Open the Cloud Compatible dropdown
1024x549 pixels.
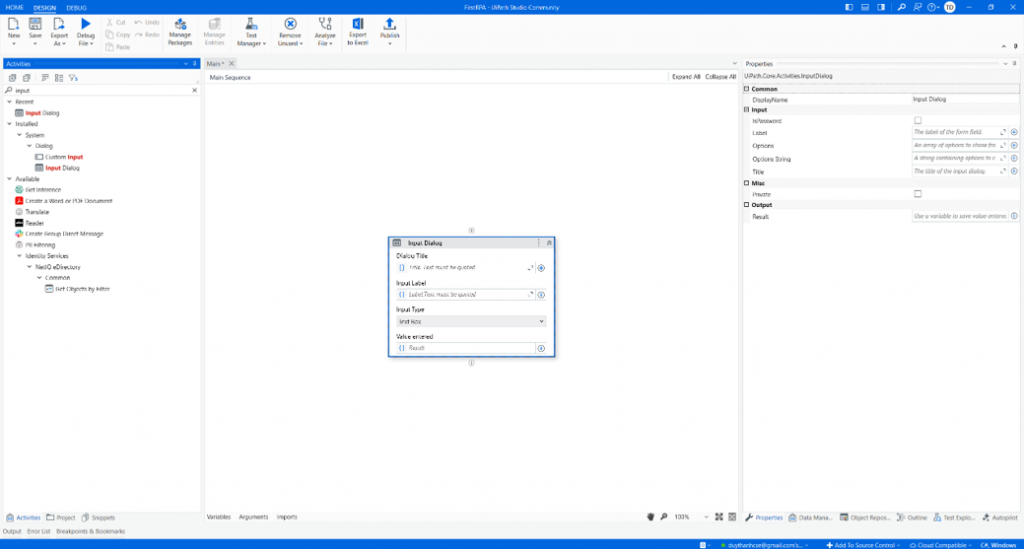click(x=940, y=545)
